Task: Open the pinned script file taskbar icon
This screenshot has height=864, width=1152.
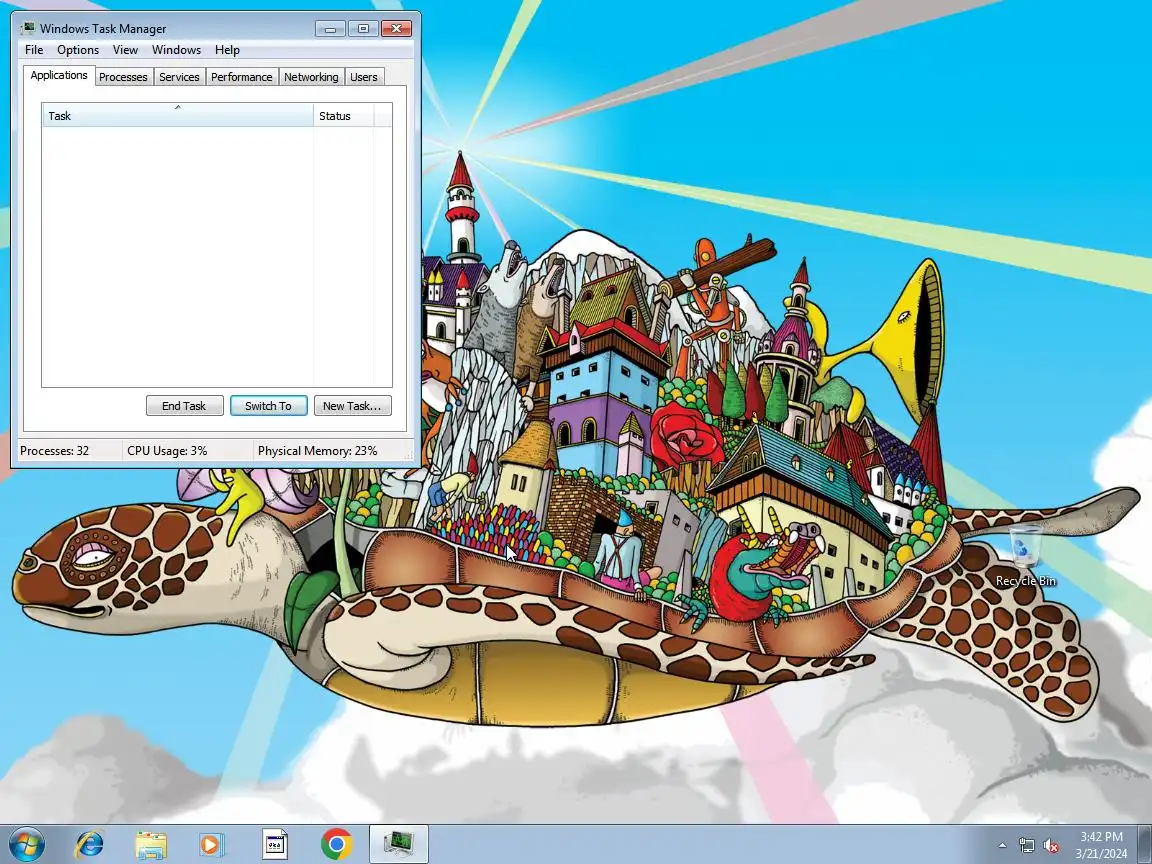Action: pyautogui.click(x=275, y=844)
